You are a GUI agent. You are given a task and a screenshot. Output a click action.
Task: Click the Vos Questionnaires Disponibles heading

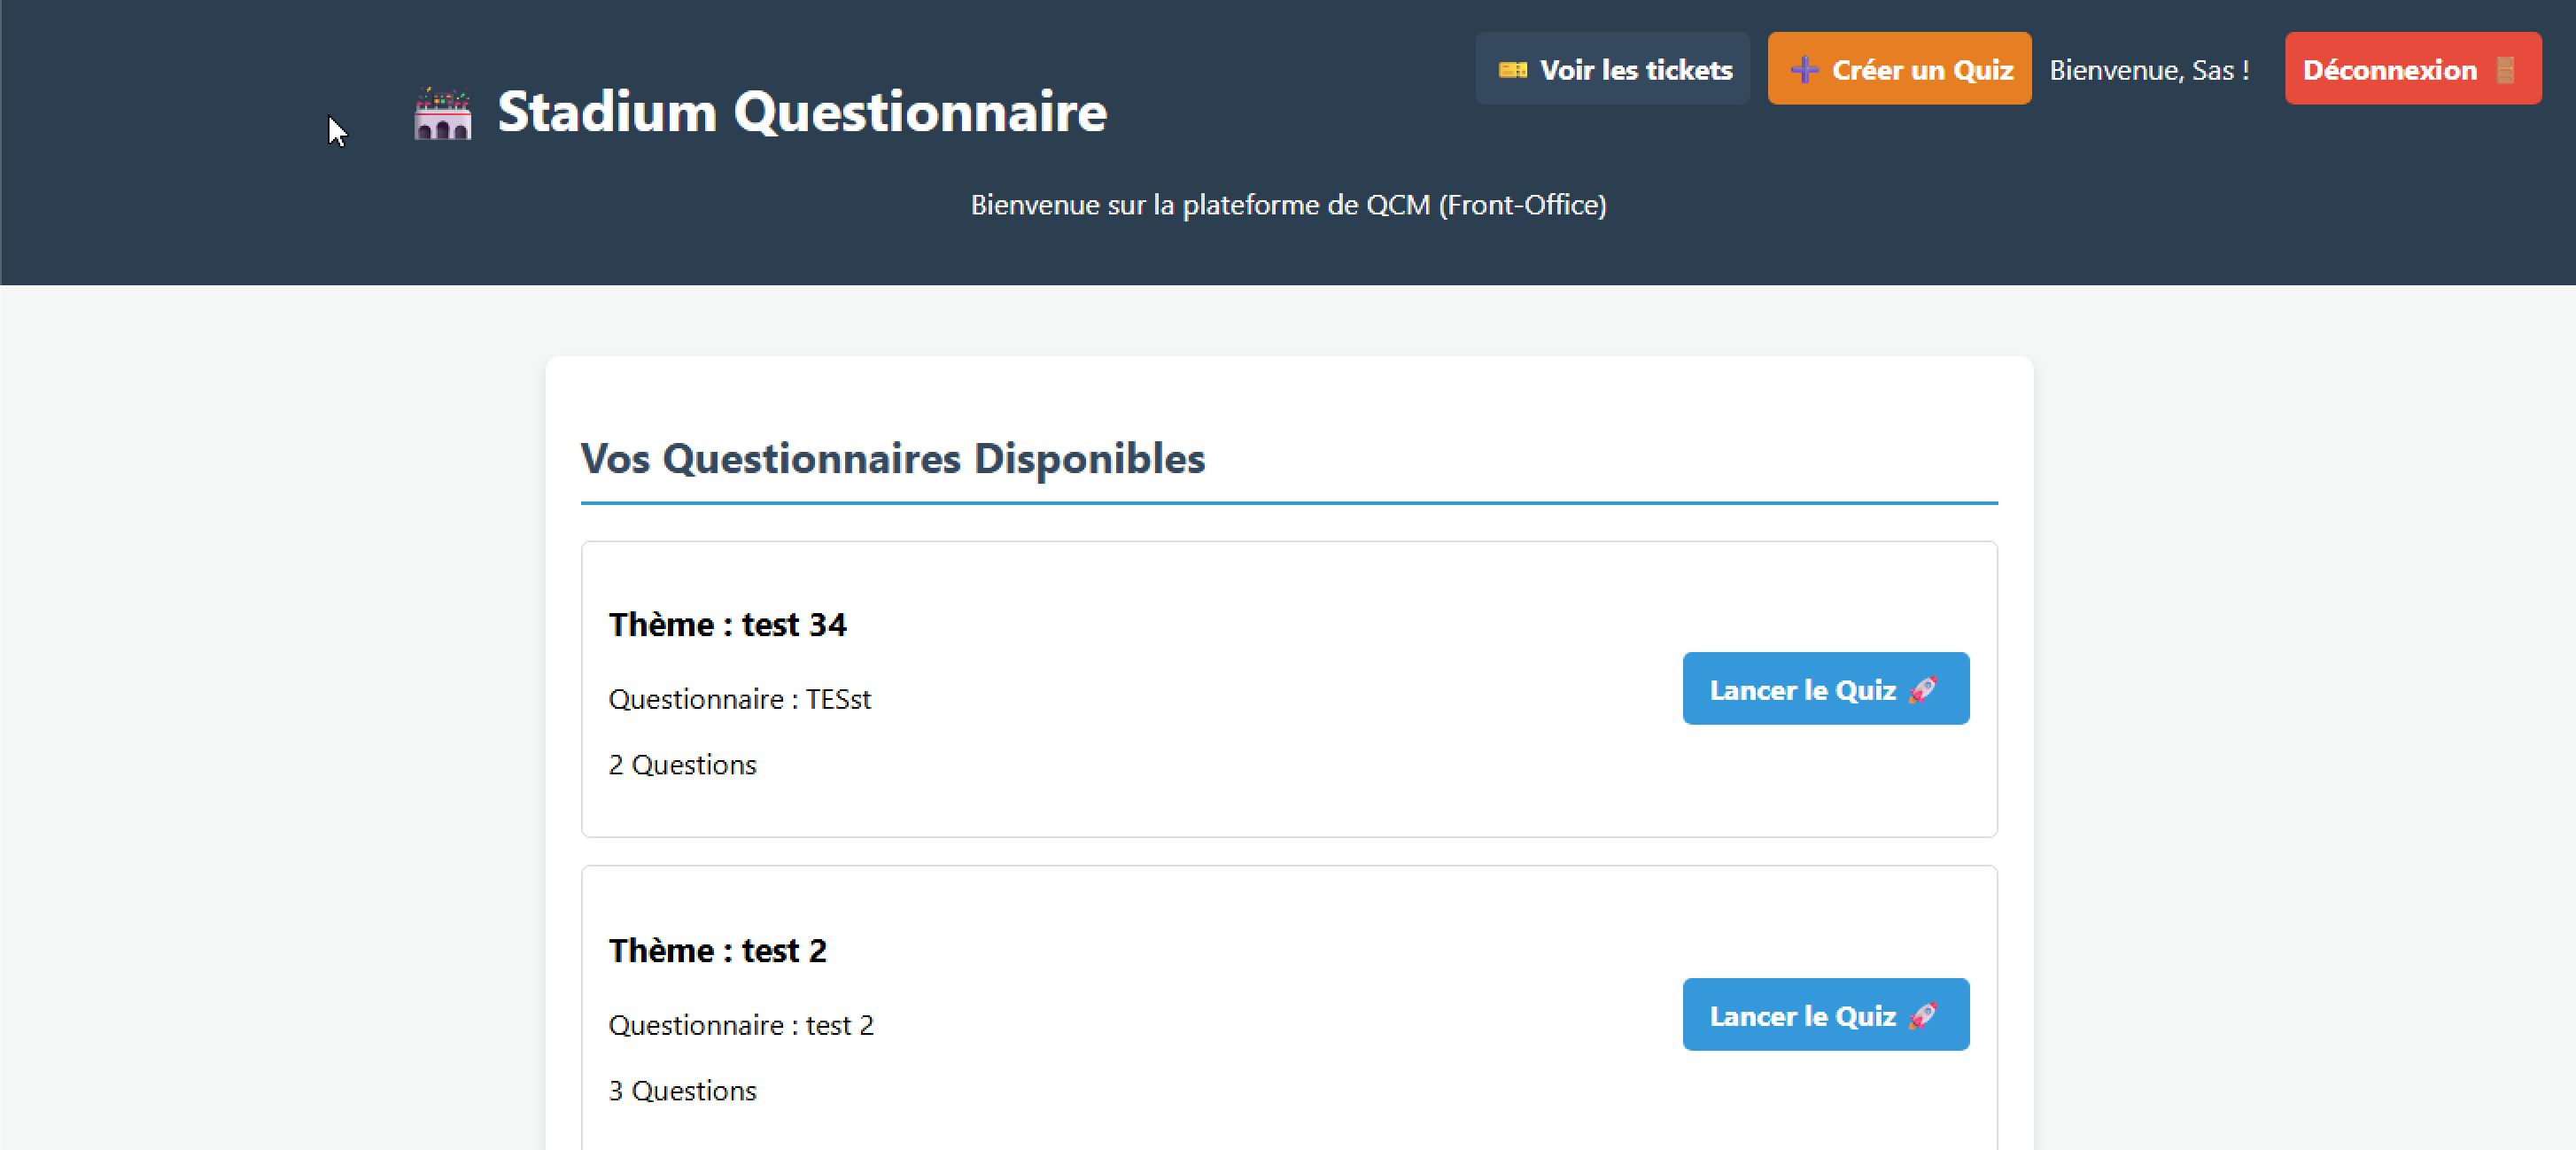[892, 459]
